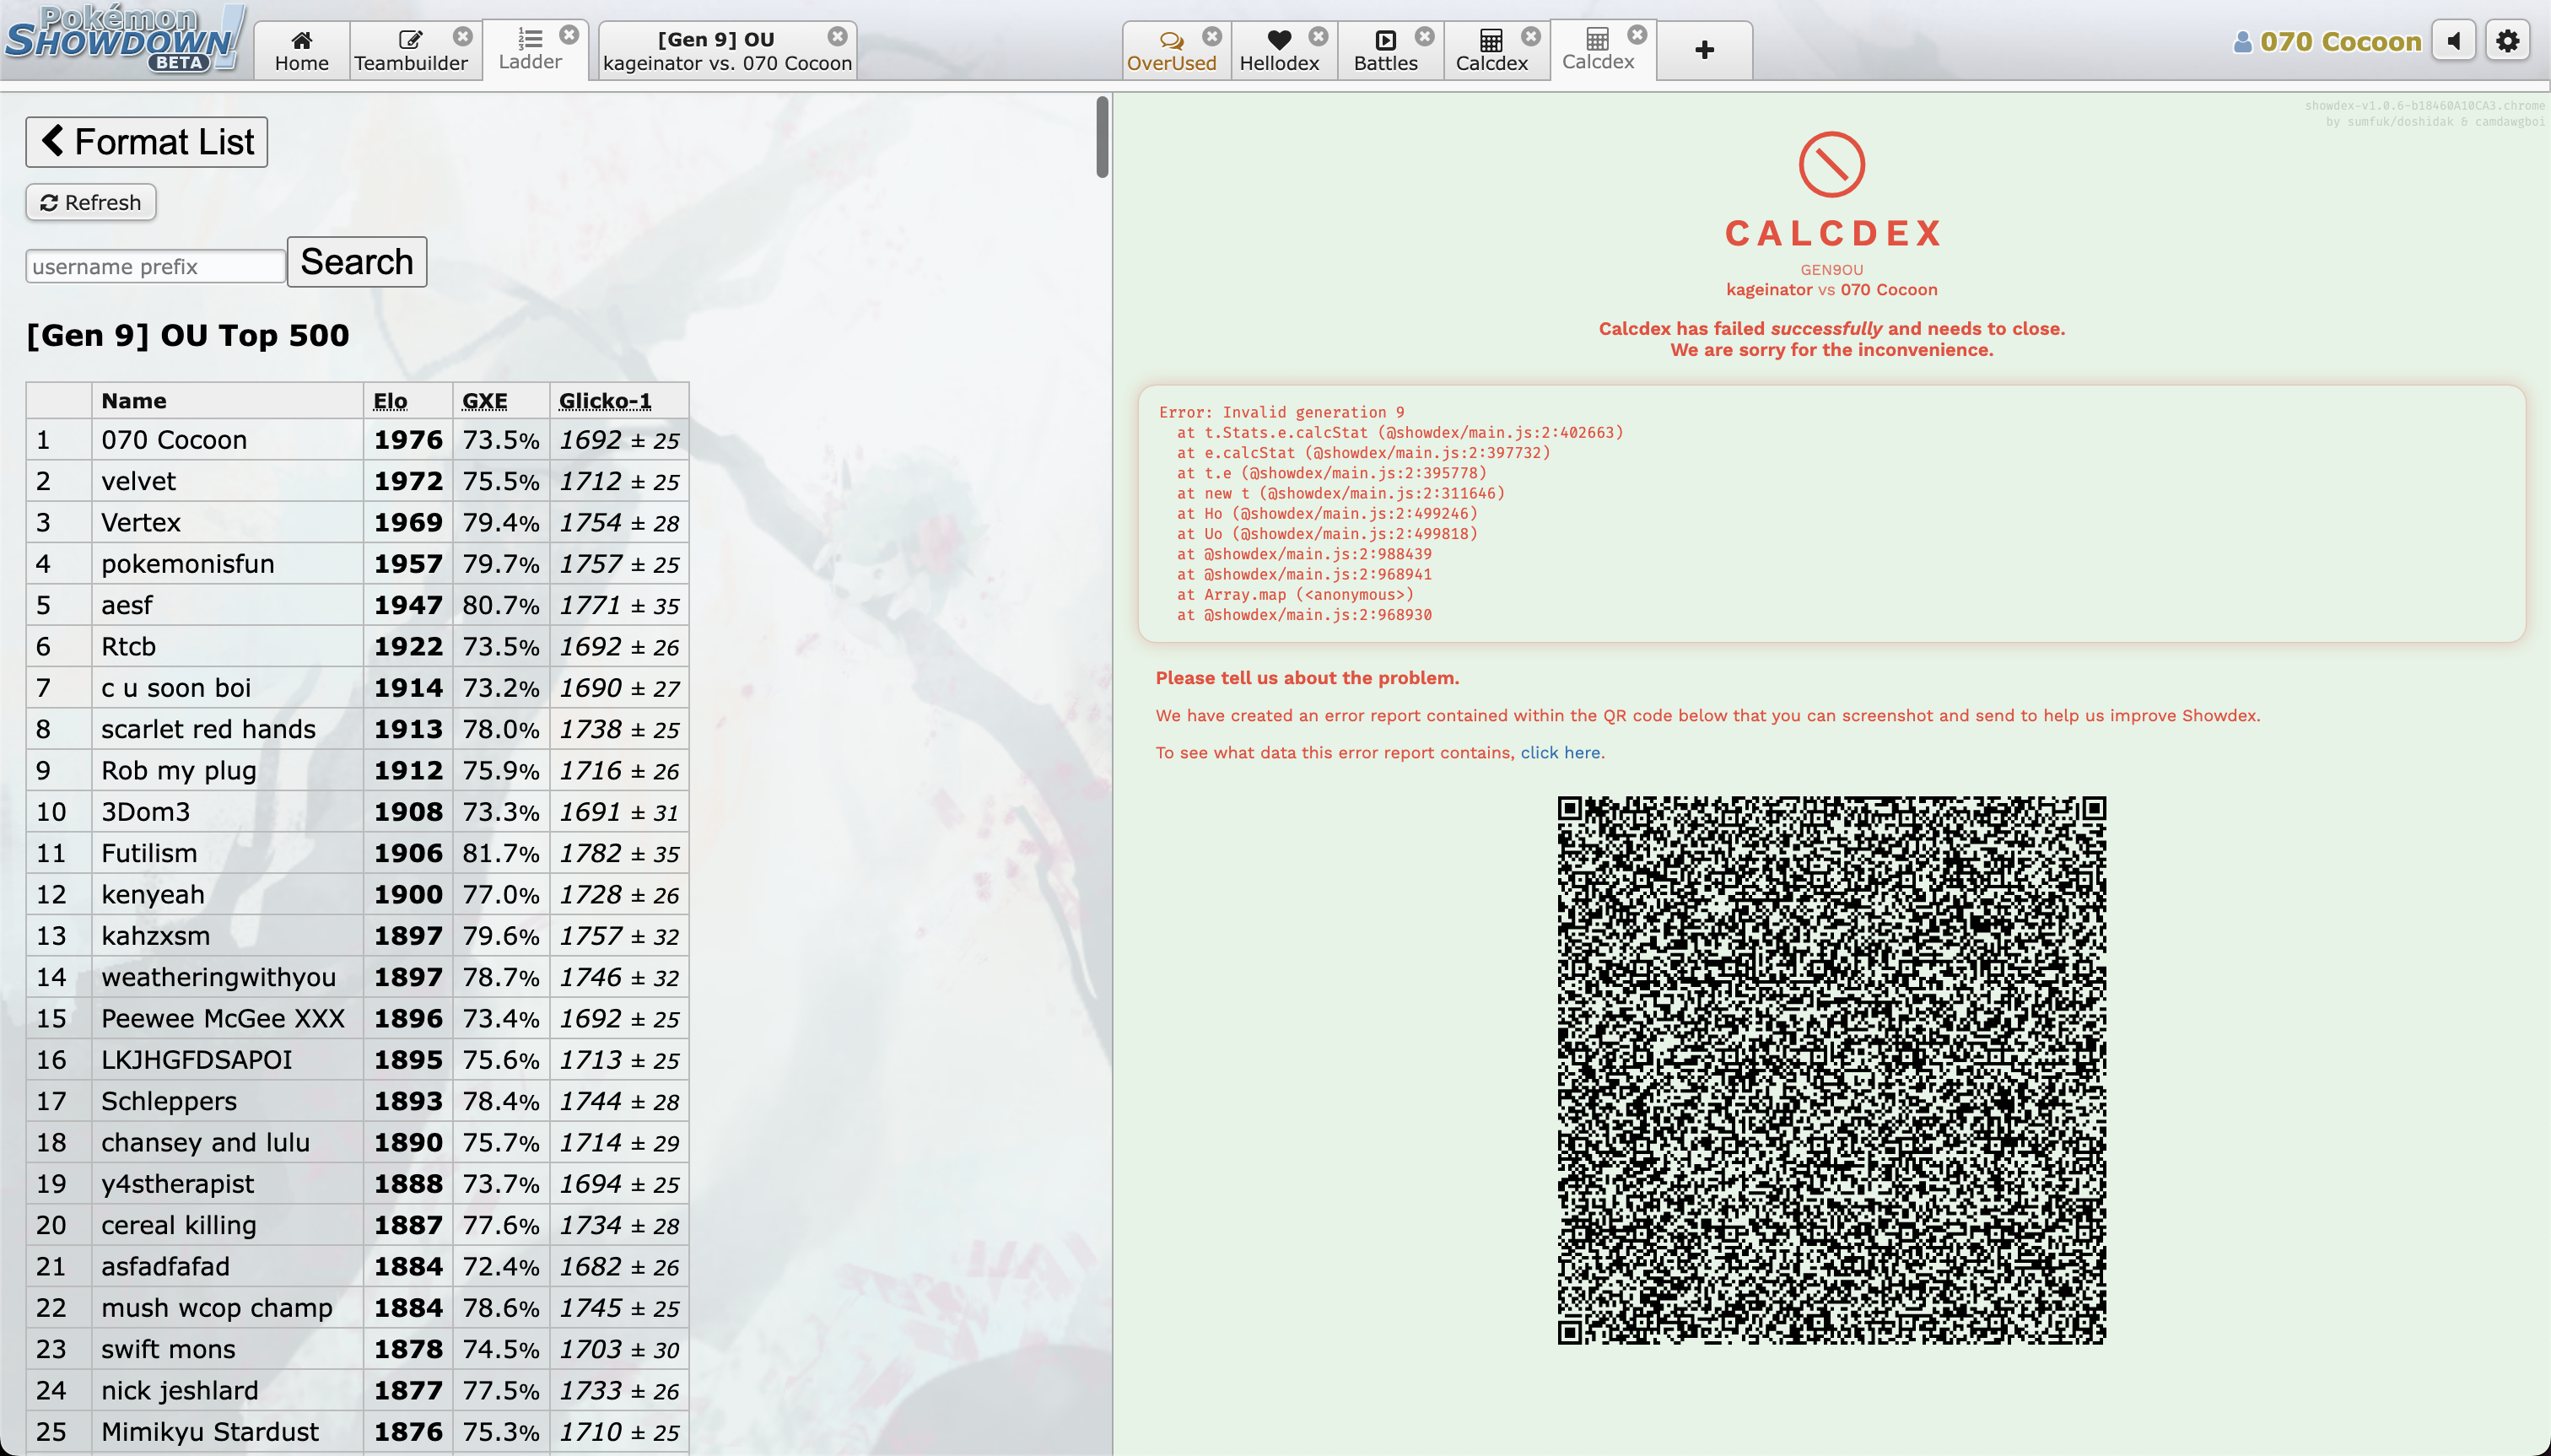Select the active Calcdex error tab
The width and height of the screenshot is (2551, 1456).
click(x=1598, y=50)
